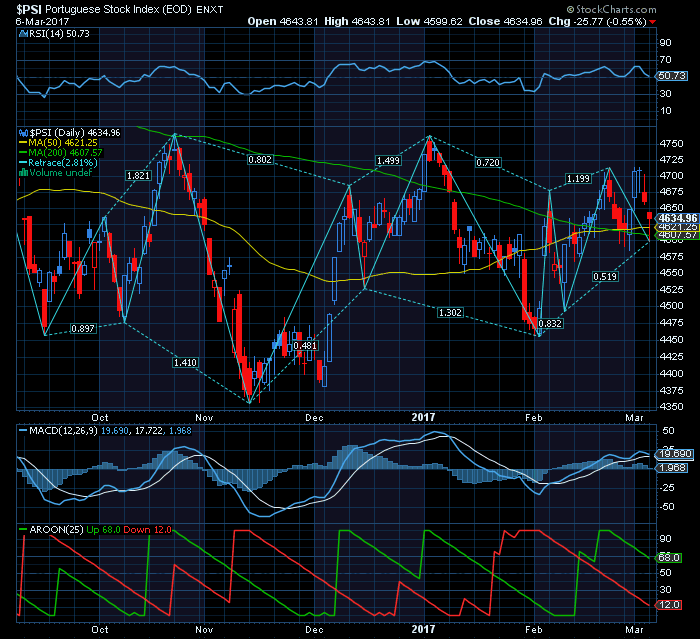The height and width of the screenshot is (639, 700).
Task: Click the MA(50) 4621.25 legend entry
Action: (62, 143)
